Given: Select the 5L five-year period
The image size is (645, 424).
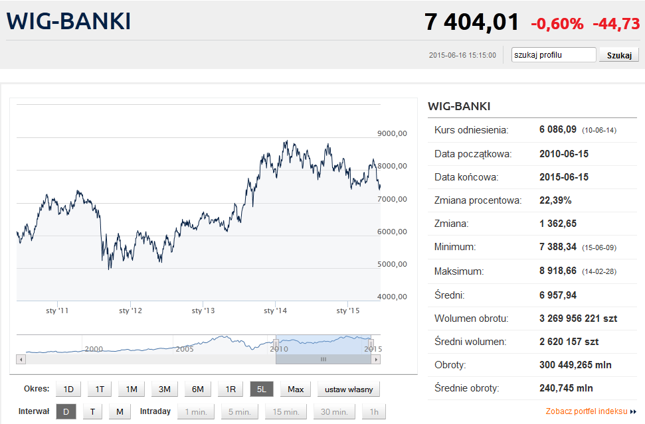Looking at the screenshot, I should [262, 389].
